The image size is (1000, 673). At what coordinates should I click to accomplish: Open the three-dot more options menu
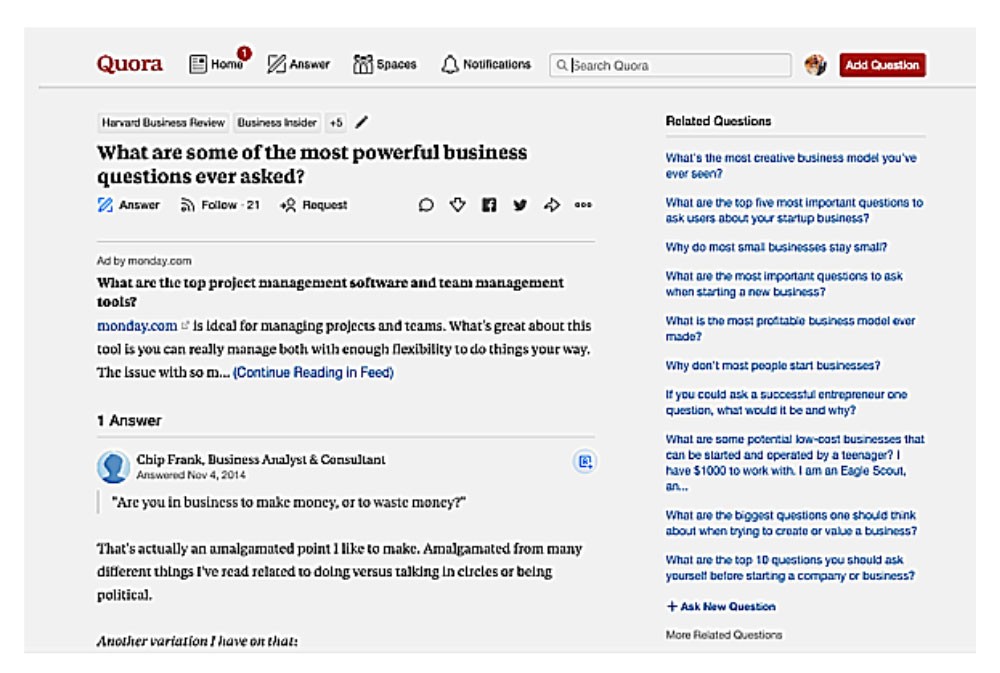coord(583,205)
